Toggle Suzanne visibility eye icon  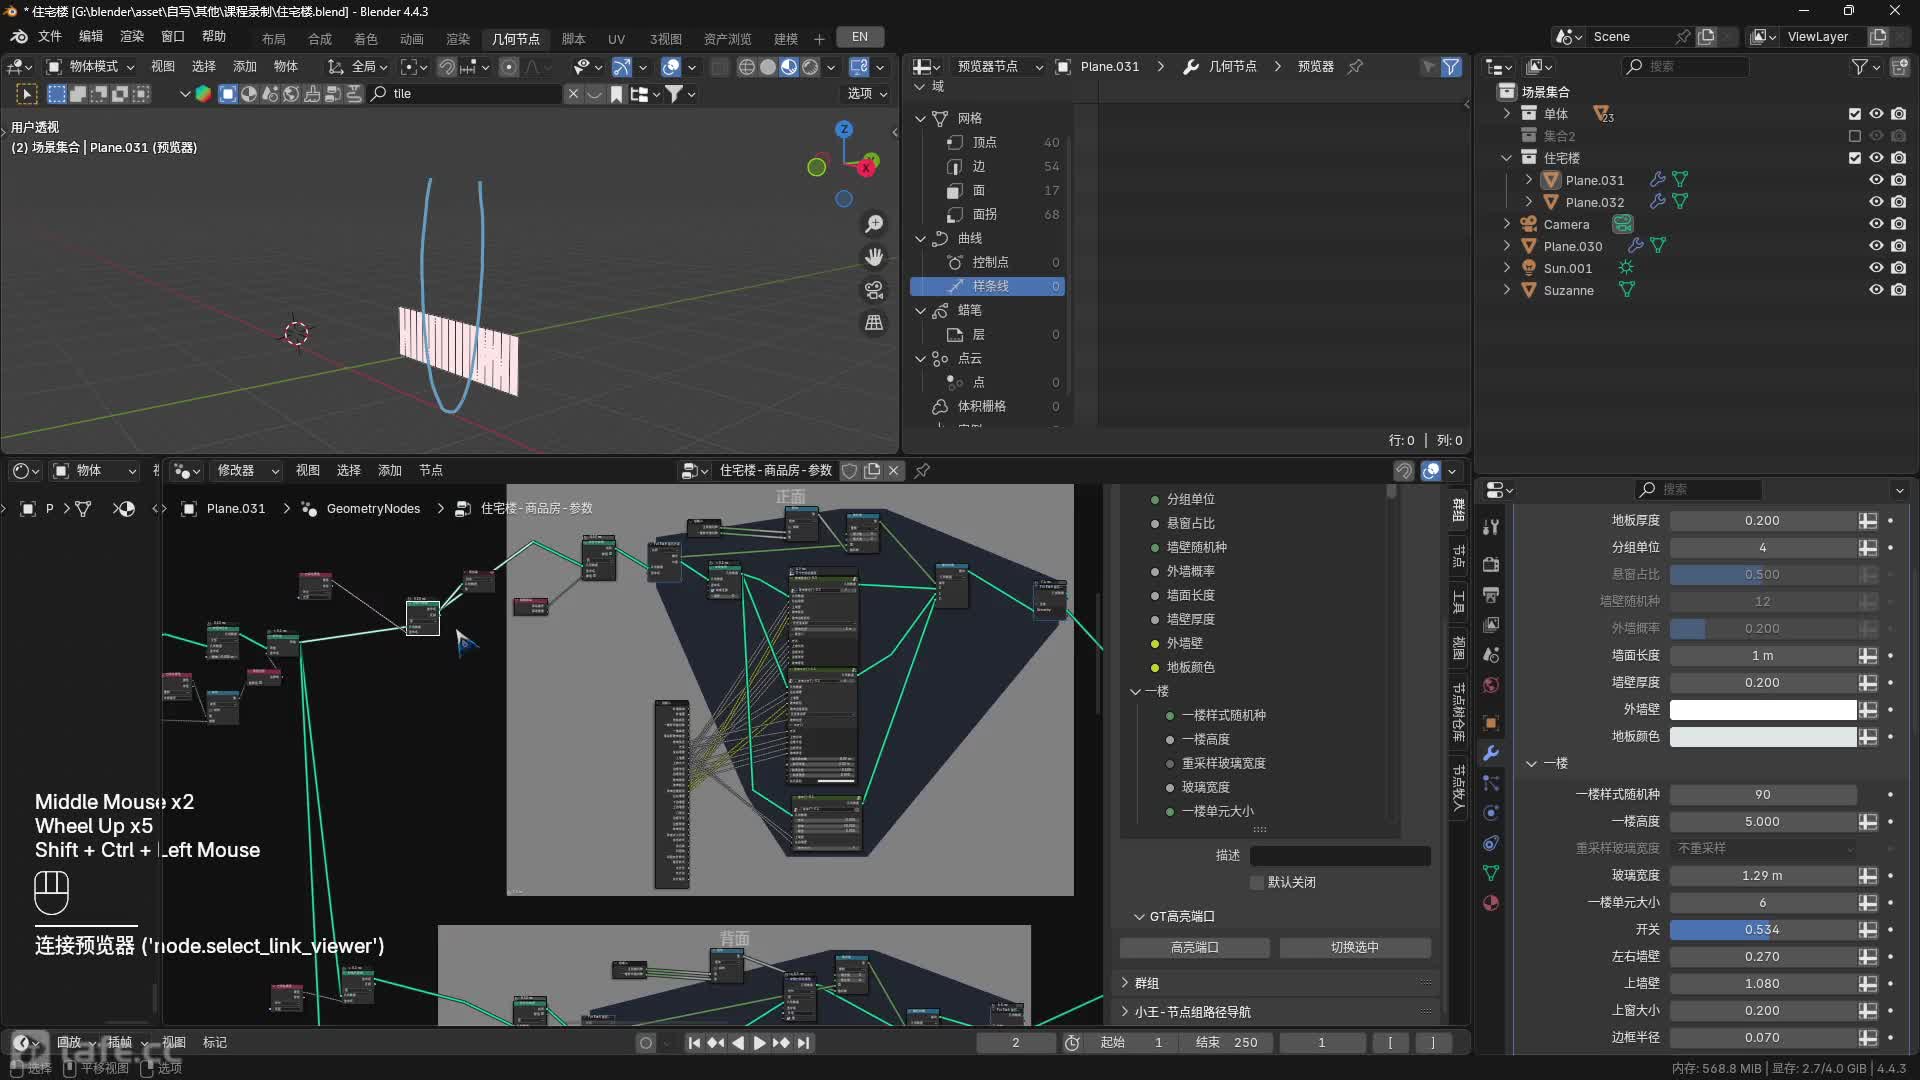pyautogui.click(x=1876, y=290)
